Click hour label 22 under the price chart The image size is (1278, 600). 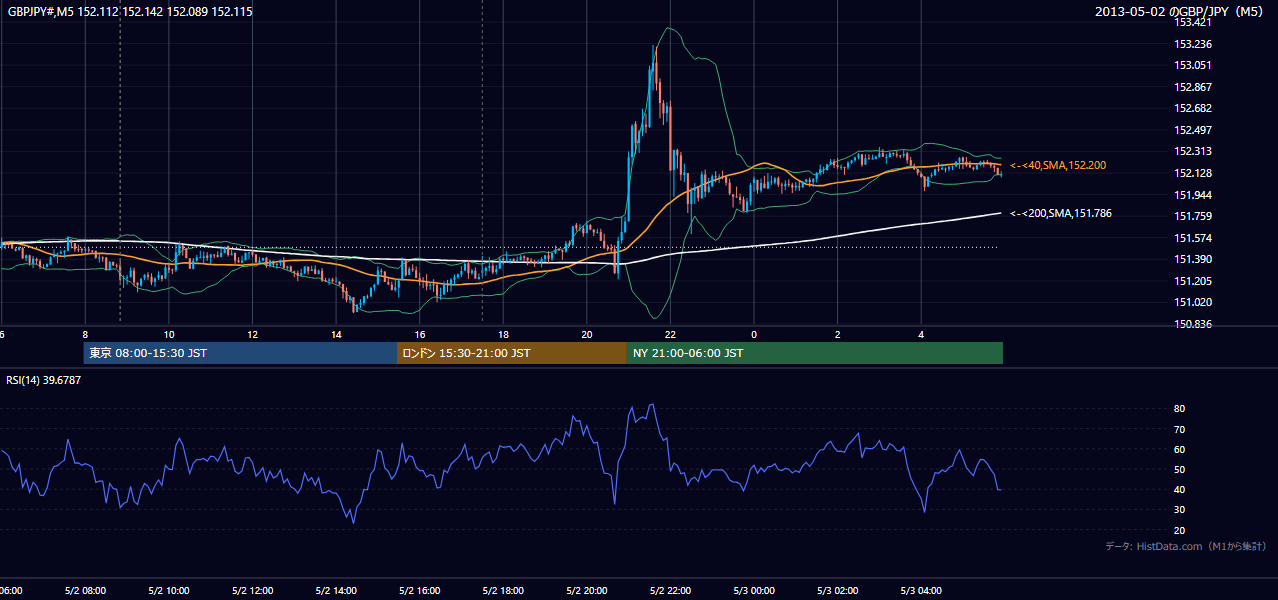pyautogui.click(x=670, y=334)
